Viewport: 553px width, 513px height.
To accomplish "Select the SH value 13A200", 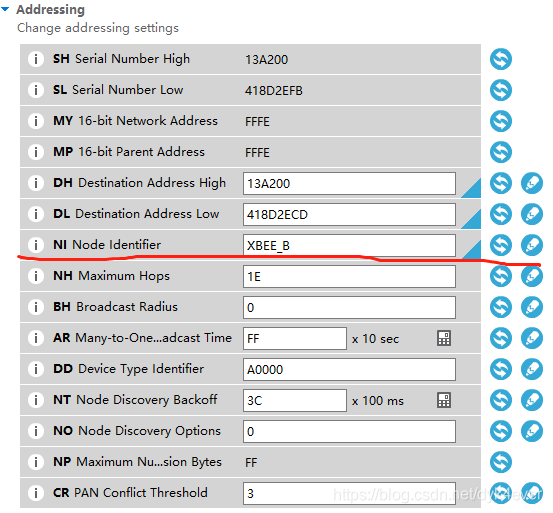I will [x=267, y=60].
